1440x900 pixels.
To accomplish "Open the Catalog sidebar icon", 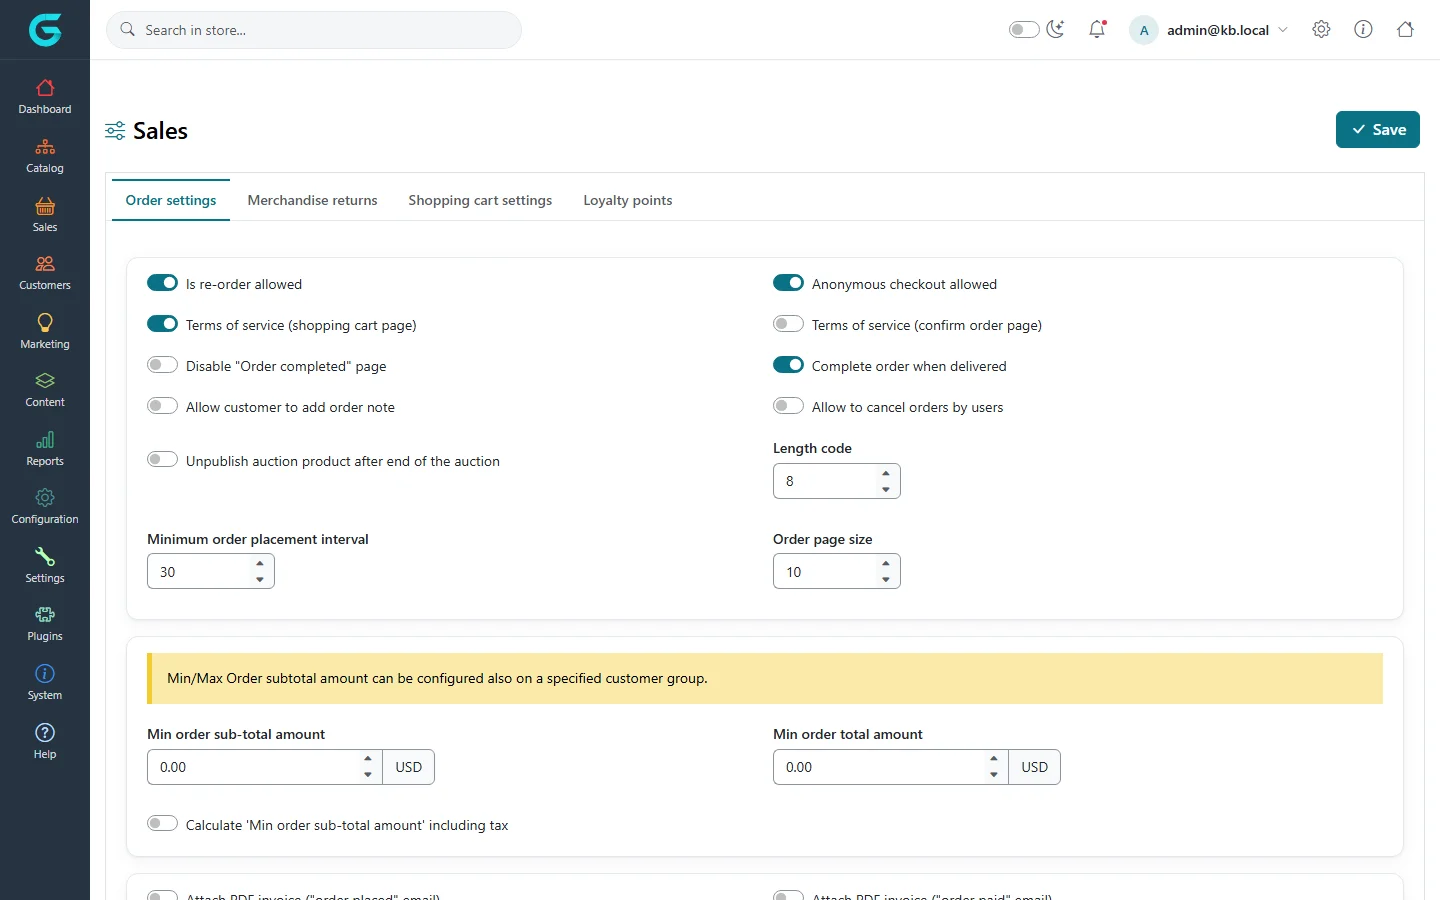I will [x=45, y=147].
